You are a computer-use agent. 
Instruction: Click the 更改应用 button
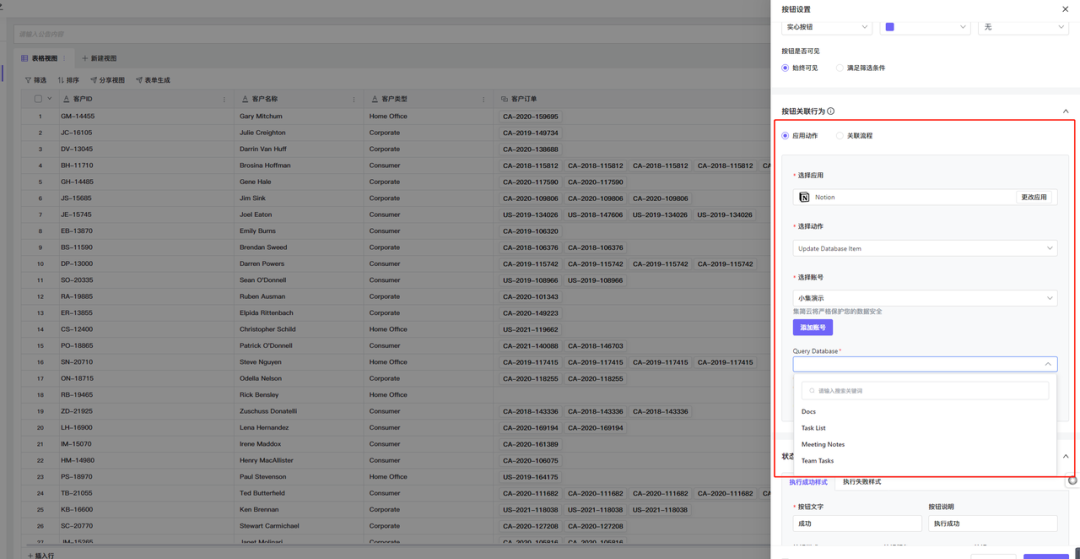[x=1034, y=197]
